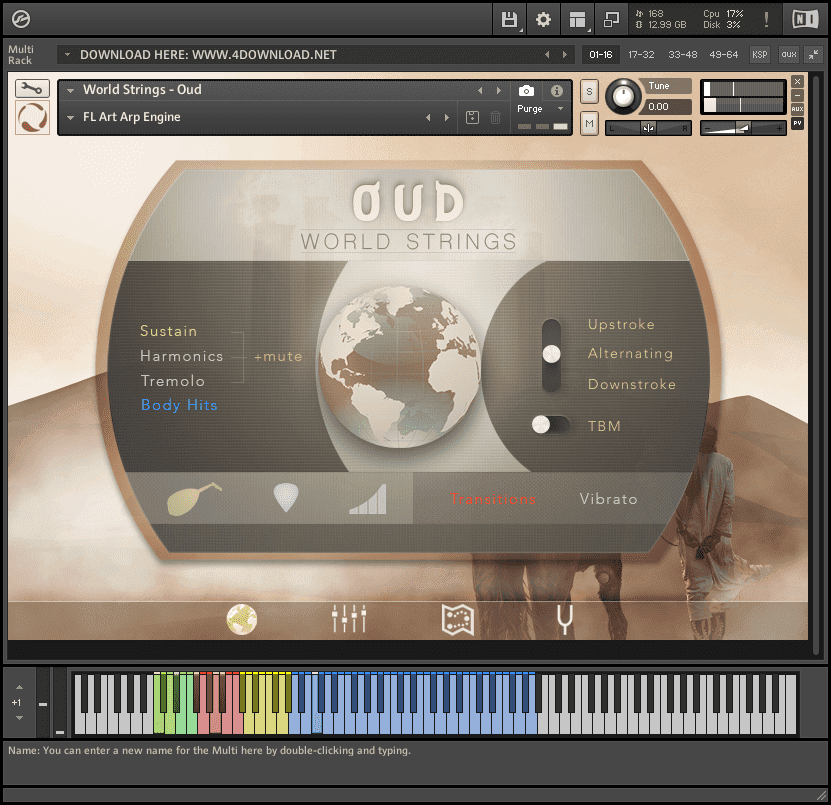Image resolution: width=831 pixels, height=805 pixels.
Task: Open the FL Art Arp Engine snapshot dropdown
Action: coord(70,117)
